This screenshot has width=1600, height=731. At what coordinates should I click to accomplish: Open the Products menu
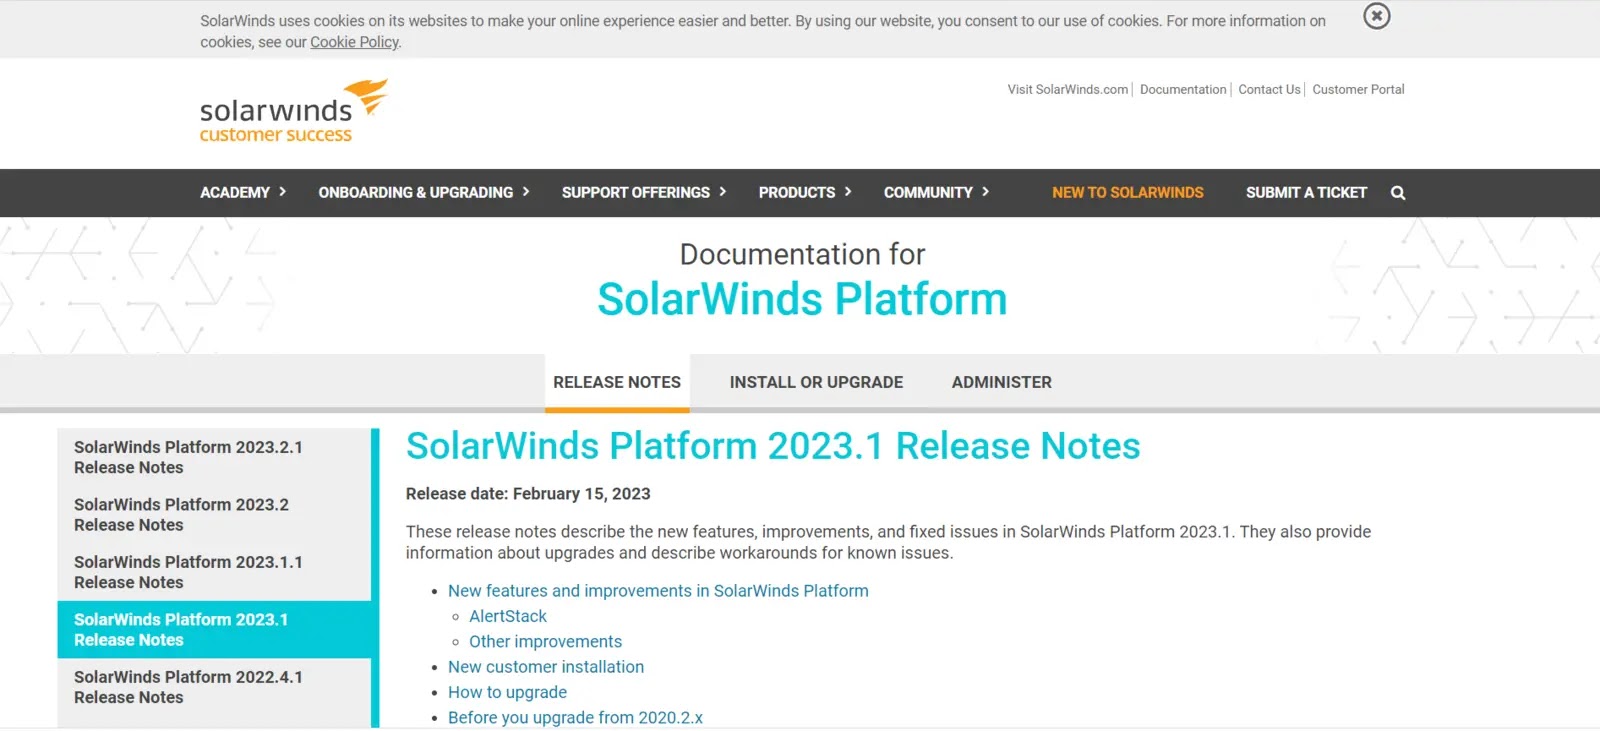(797, 192)
